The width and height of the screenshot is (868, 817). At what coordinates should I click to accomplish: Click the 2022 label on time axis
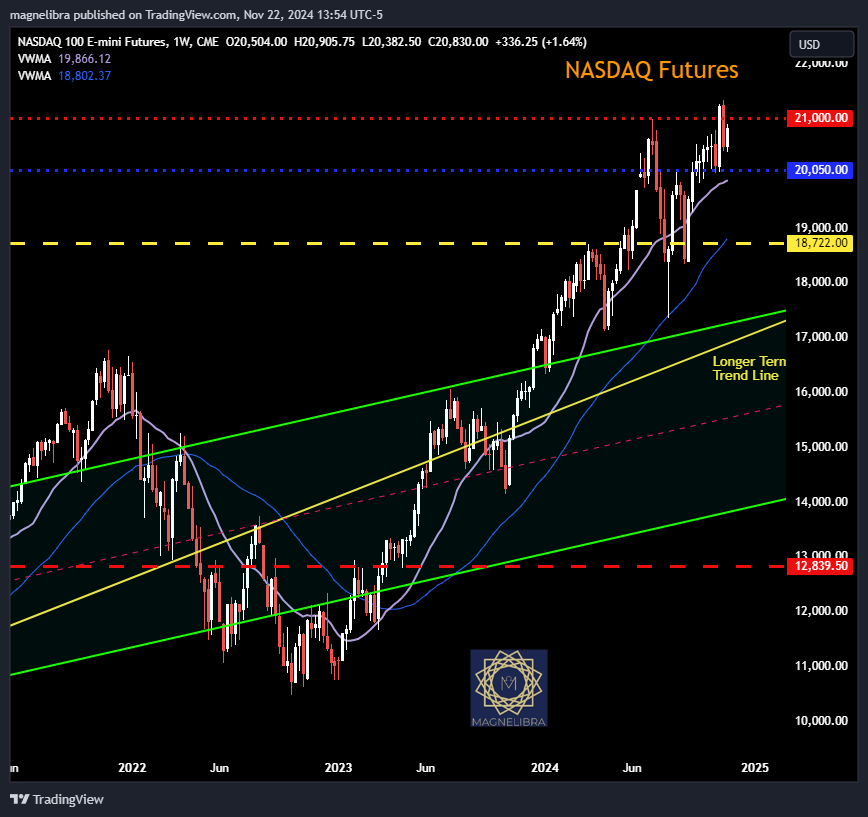(x=132, y=768)
